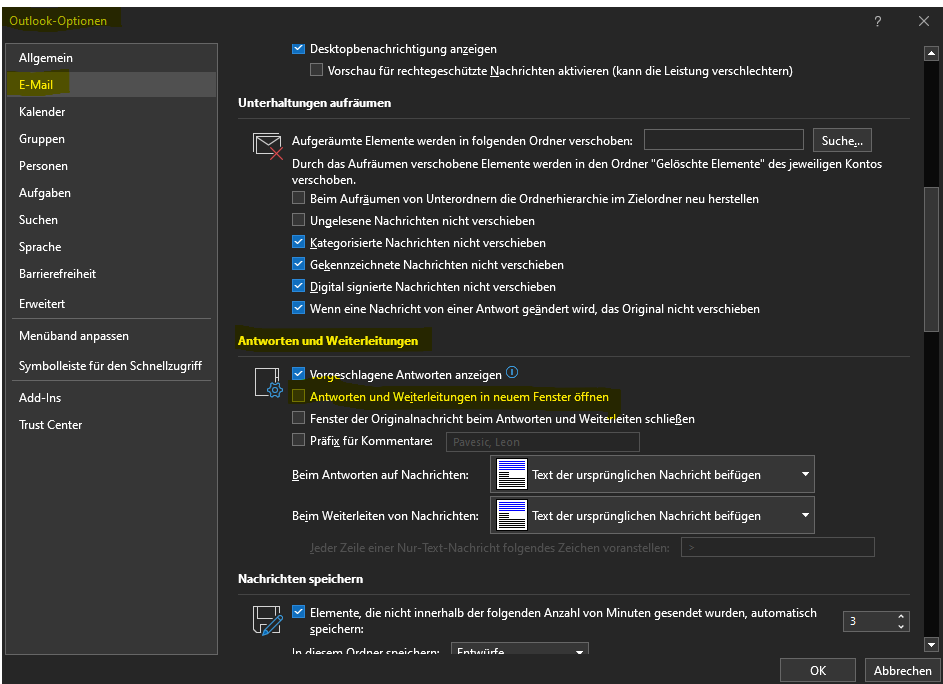
Task: Confirm with the OK button
Action: (818, 670)
